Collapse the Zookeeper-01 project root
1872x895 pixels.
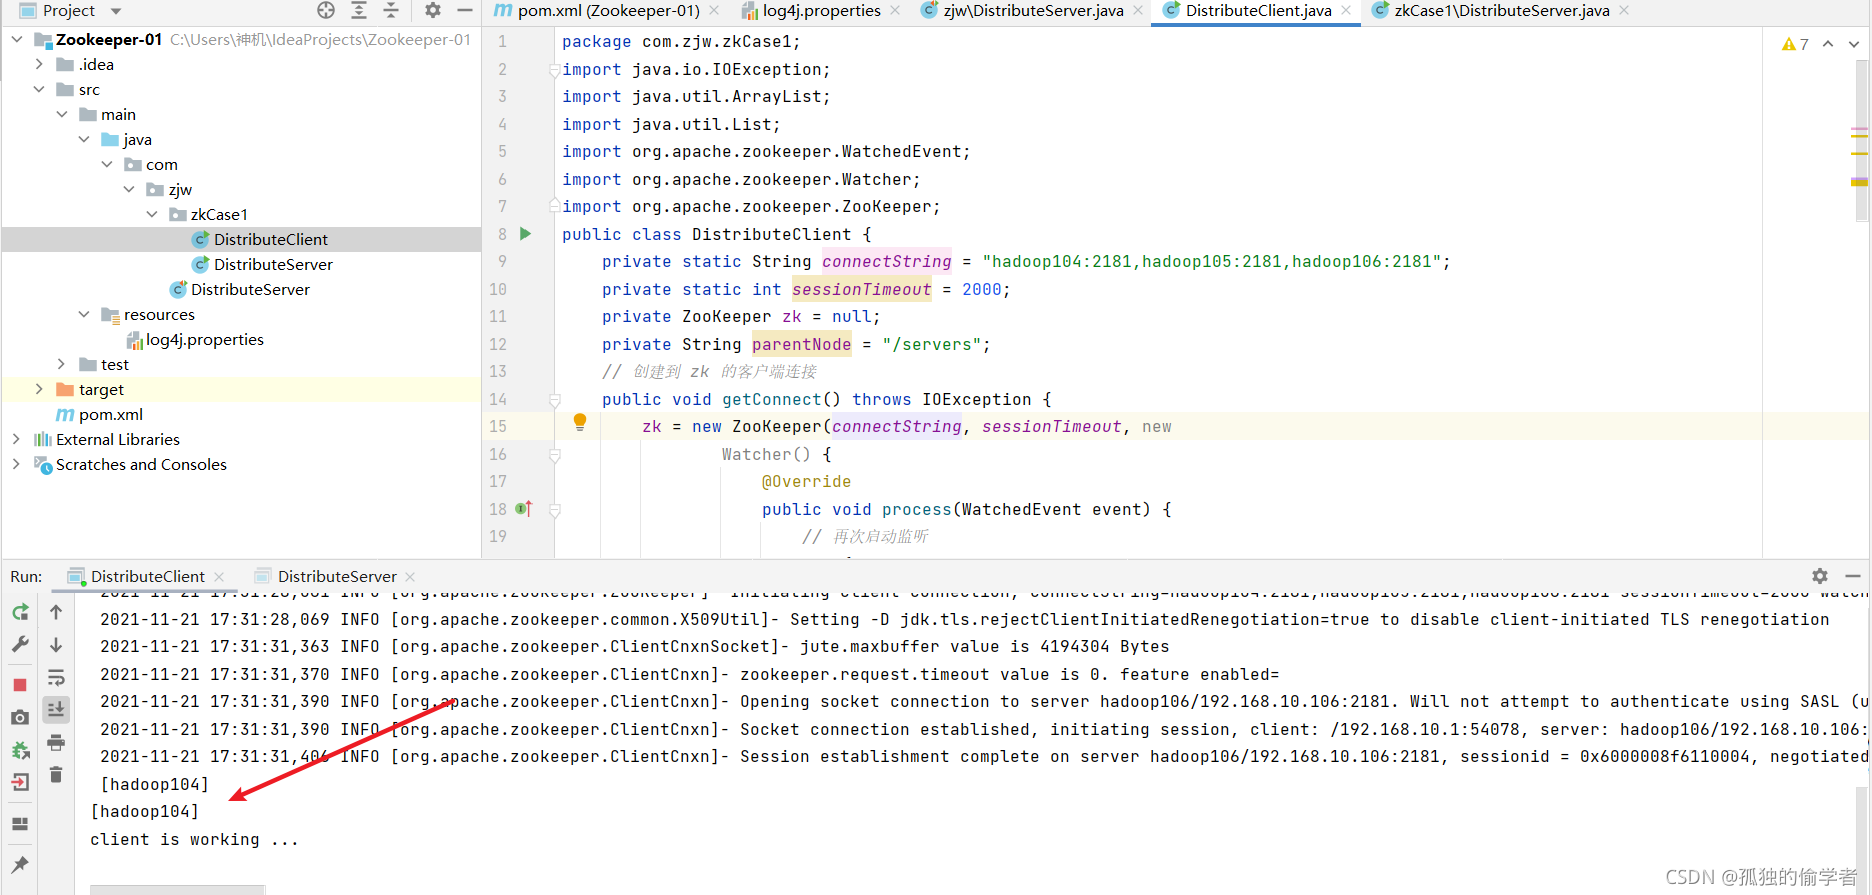pos(17,39)
